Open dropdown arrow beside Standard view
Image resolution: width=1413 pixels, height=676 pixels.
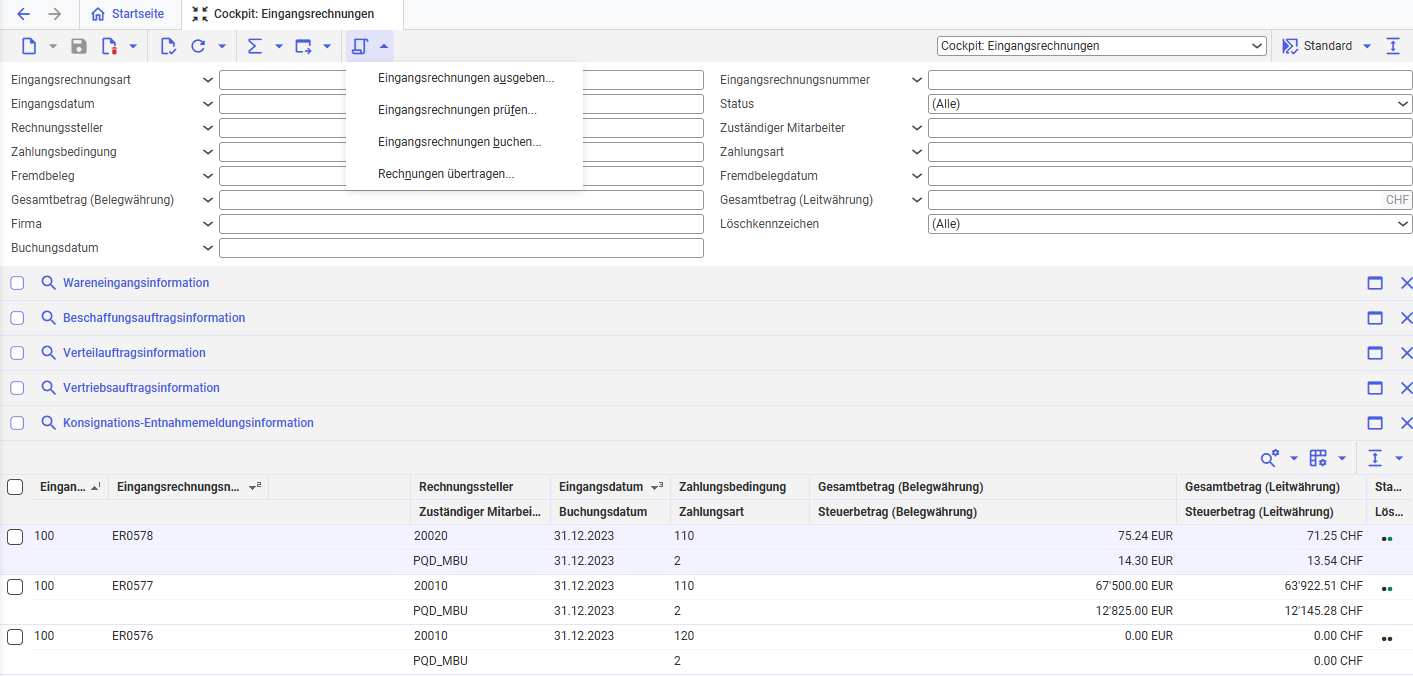click(x=1367, y=46)
